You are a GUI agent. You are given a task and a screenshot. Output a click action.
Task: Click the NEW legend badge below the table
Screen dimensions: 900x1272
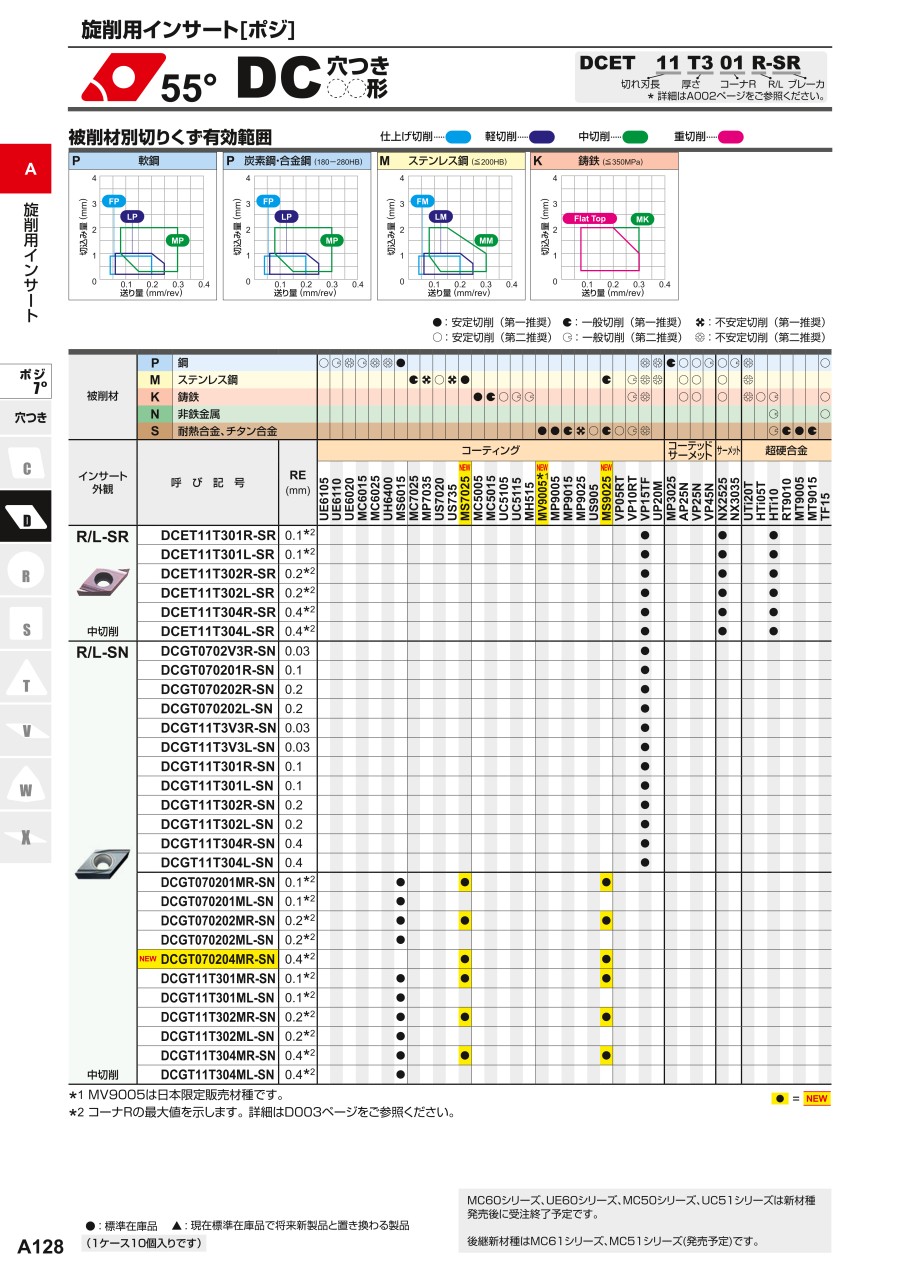[817, 1098]
